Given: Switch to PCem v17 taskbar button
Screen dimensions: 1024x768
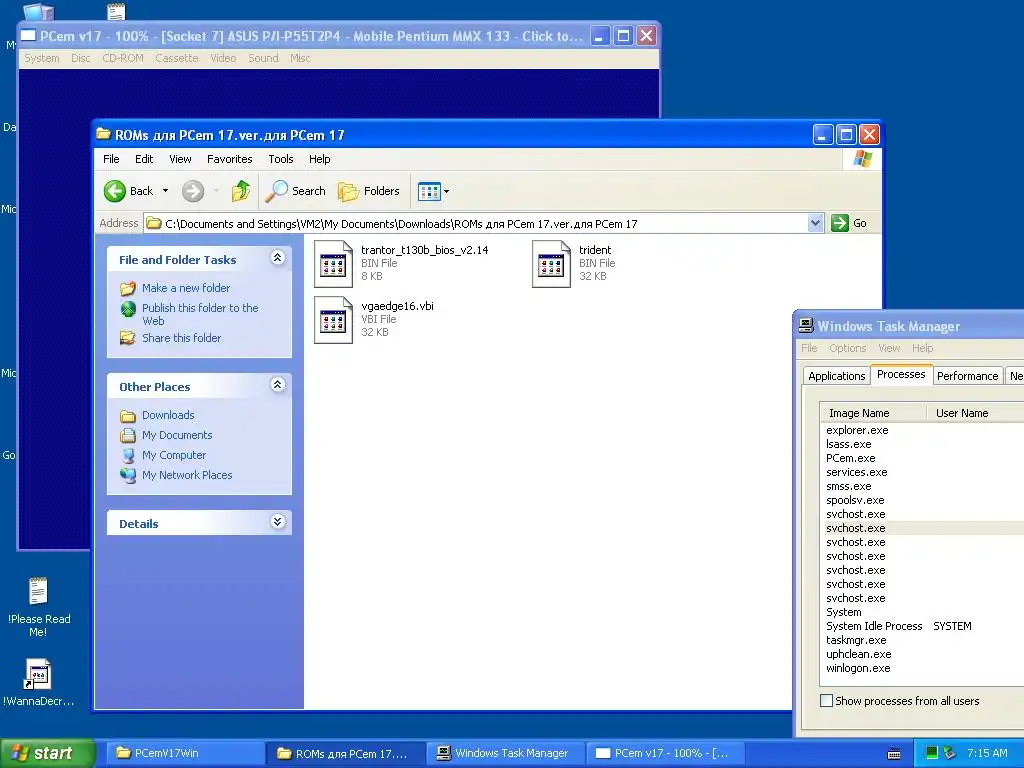Looking at the screenshot, I should (666, 753).
